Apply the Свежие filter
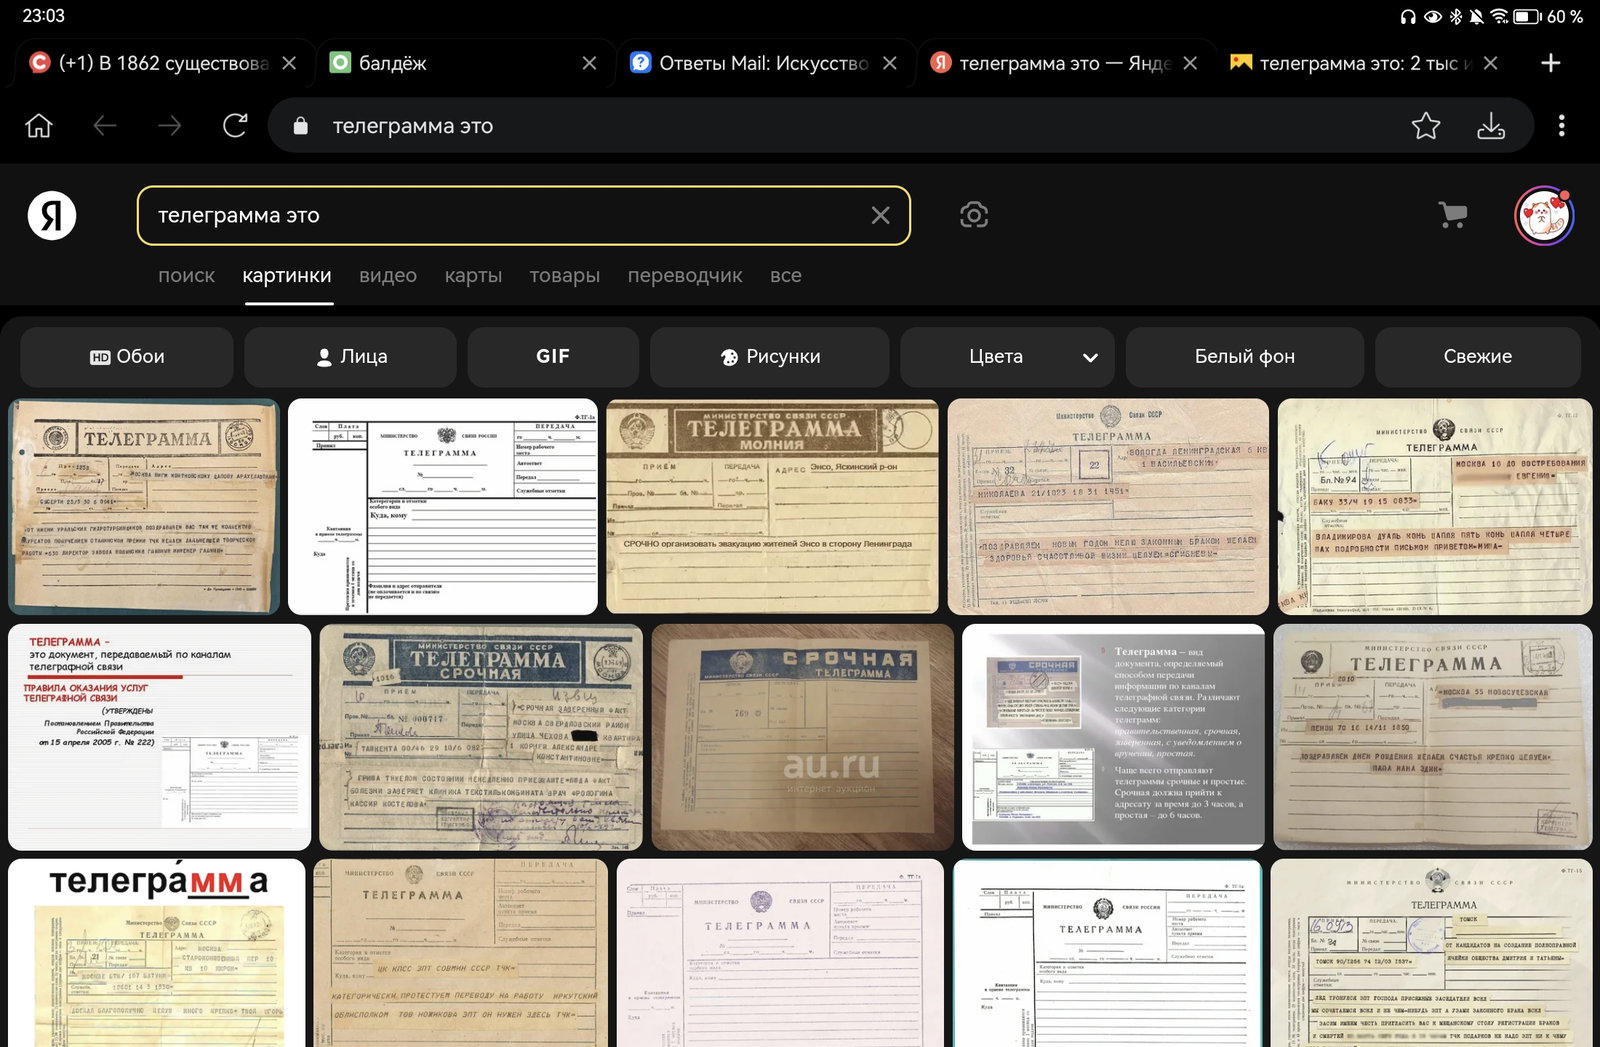 pos(1477,357)
